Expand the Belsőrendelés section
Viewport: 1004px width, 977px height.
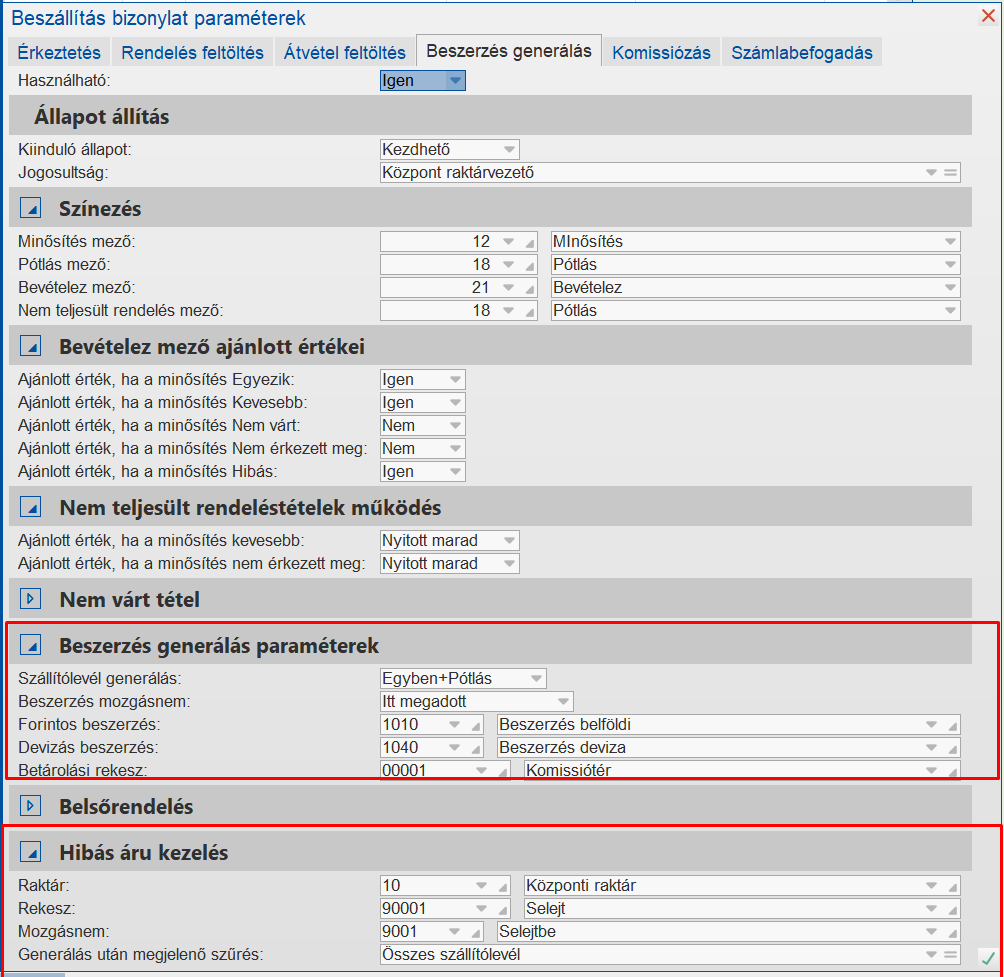[31, 806]
